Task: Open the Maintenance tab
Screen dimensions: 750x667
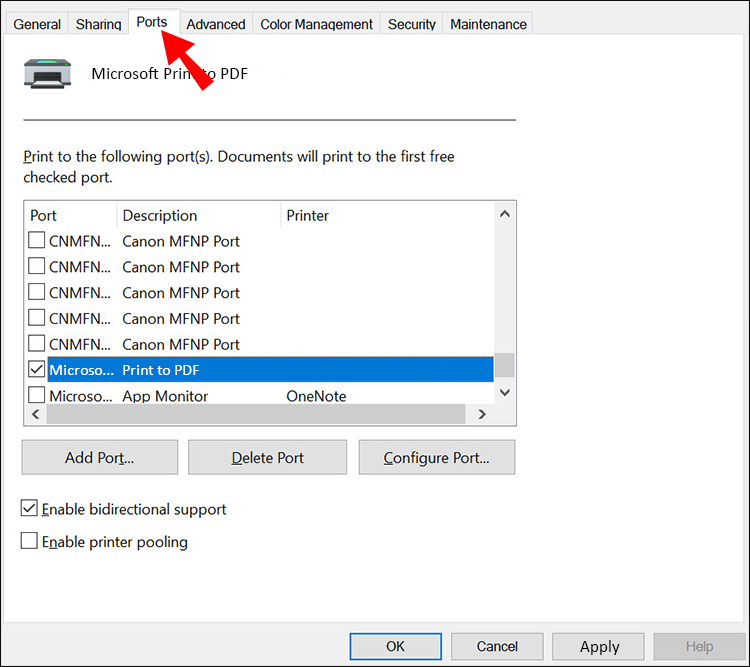Action: pos(488,24)
